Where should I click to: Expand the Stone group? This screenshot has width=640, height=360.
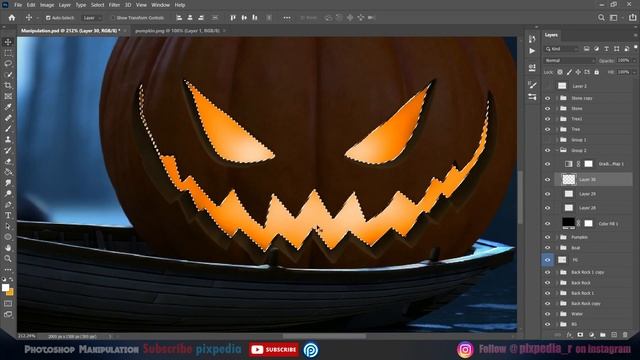point(557,109)
